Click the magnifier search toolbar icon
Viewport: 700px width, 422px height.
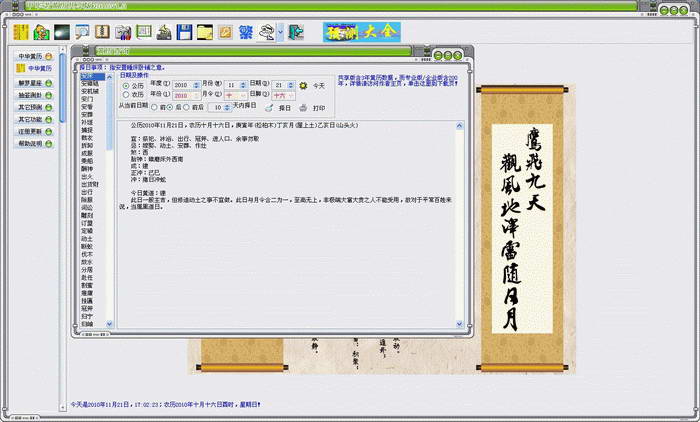click(82, 32)
